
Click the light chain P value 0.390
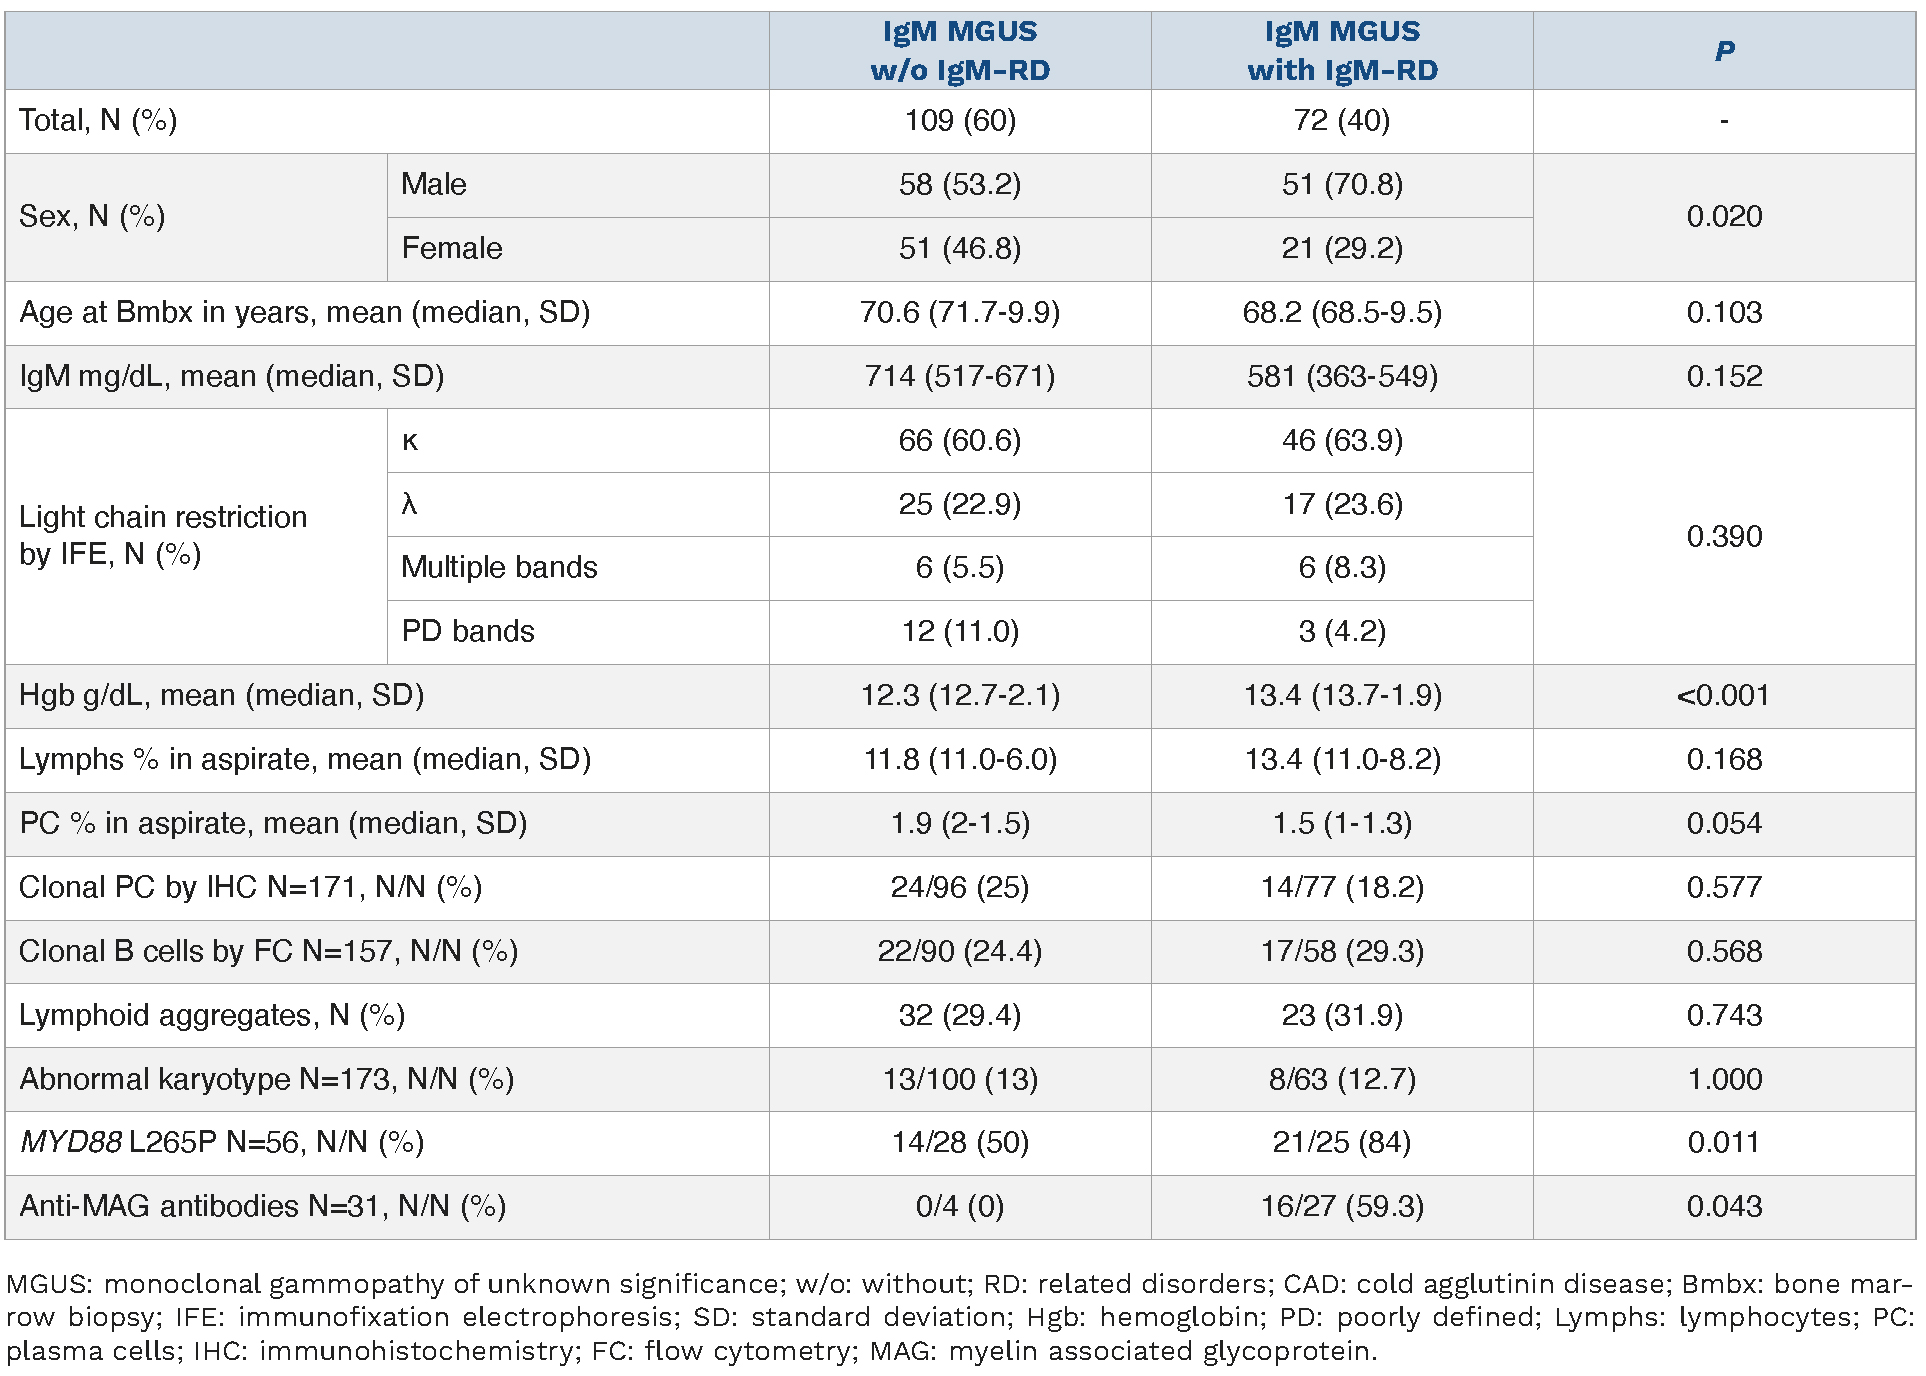click(x=1724, y=536)
